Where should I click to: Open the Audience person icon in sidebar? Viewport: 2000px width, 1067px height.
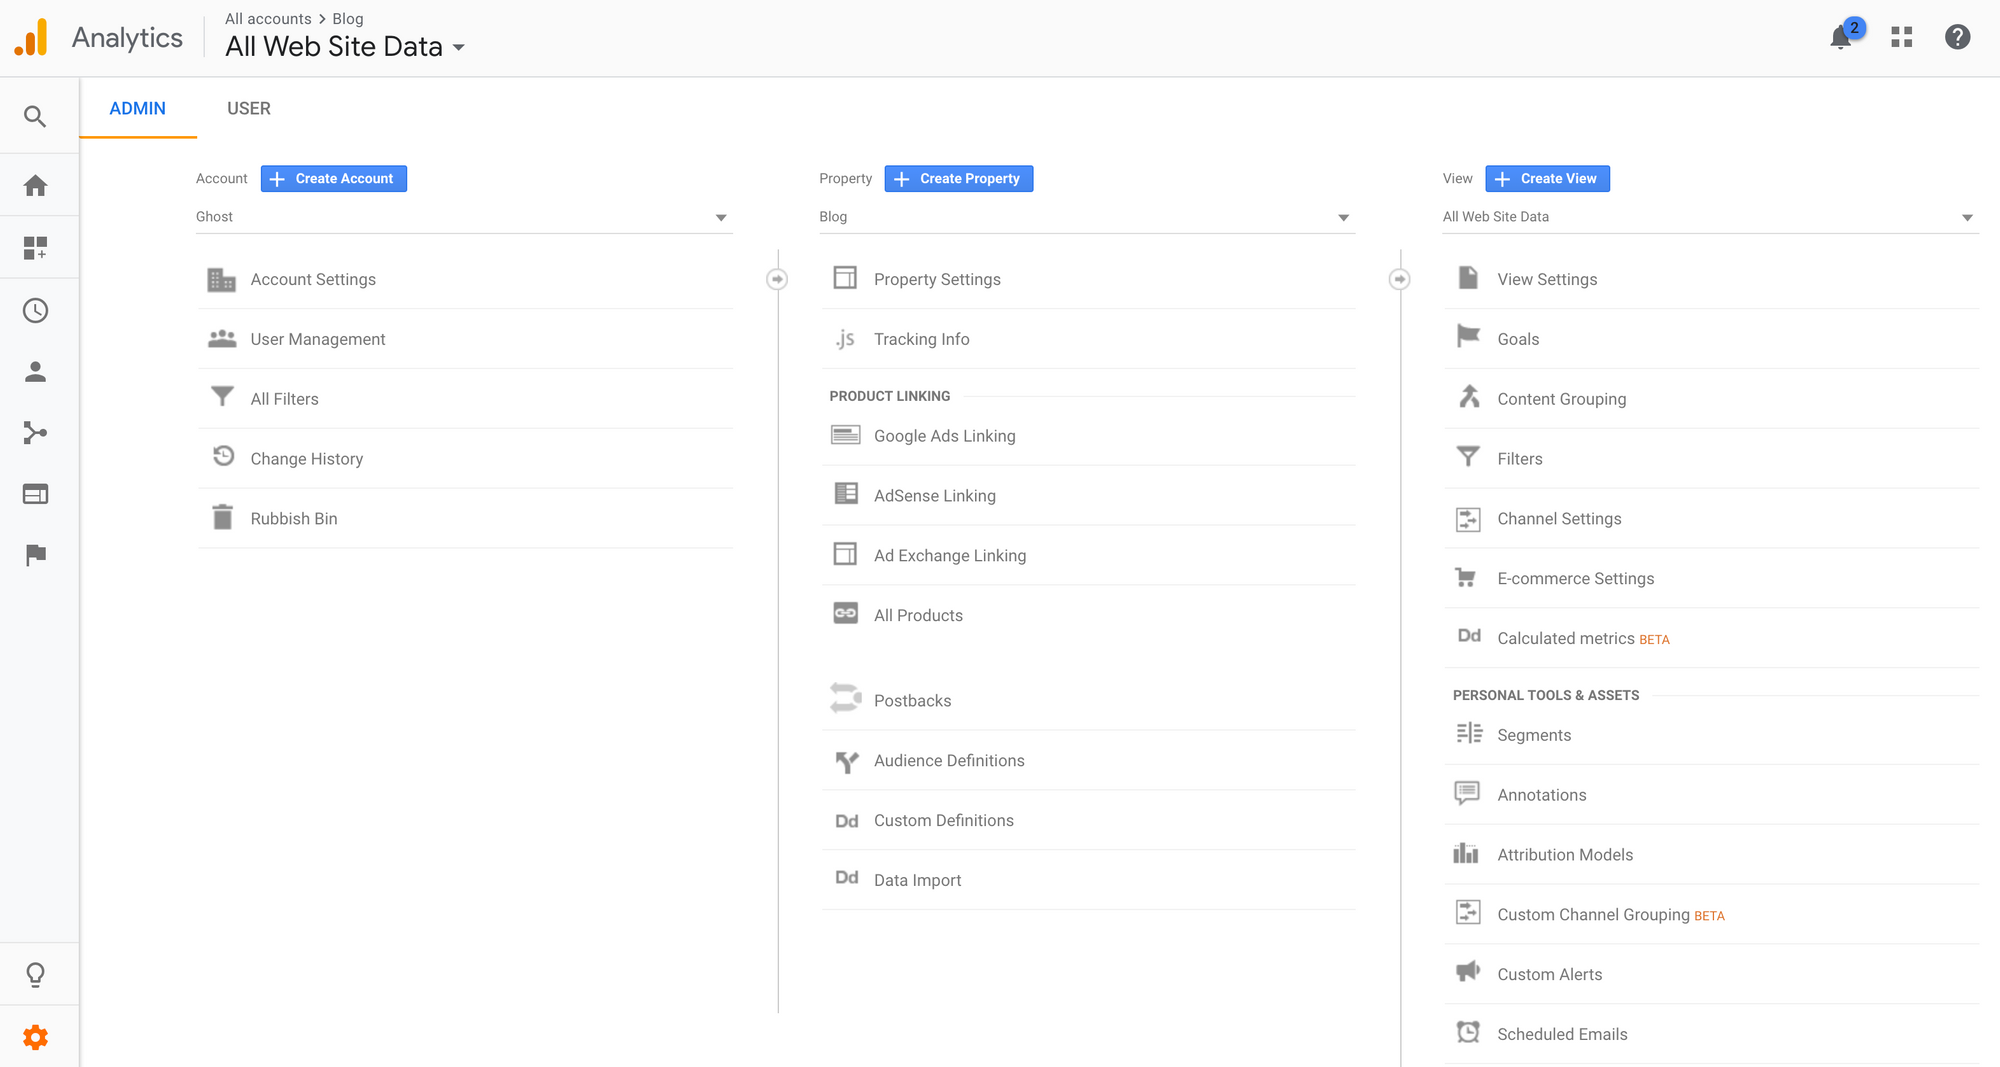[36, 372]
